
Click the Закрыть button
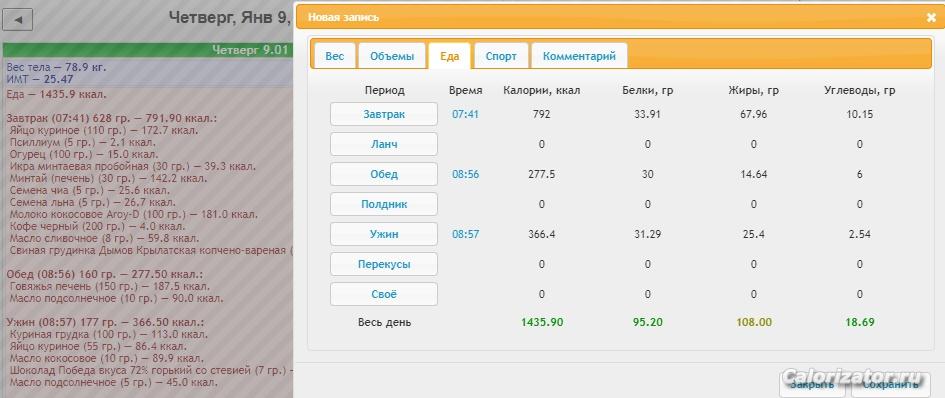(812, 384)
